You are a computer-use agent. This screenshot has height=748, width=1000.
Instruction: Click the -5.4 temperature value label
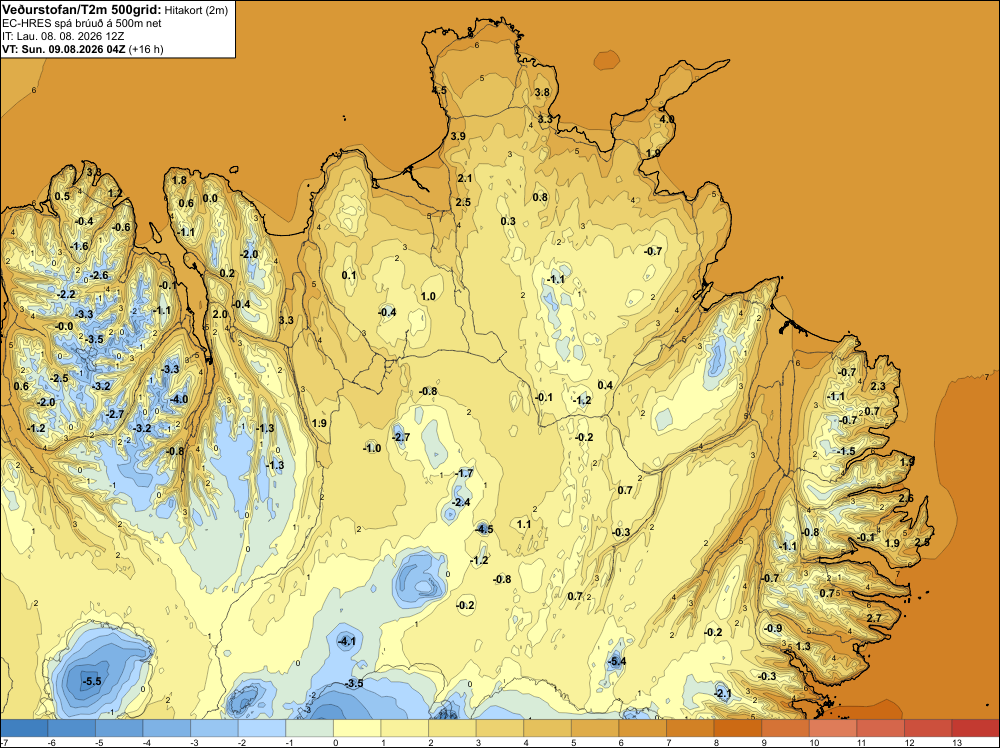pyautogui.click(x=617, y=661)
